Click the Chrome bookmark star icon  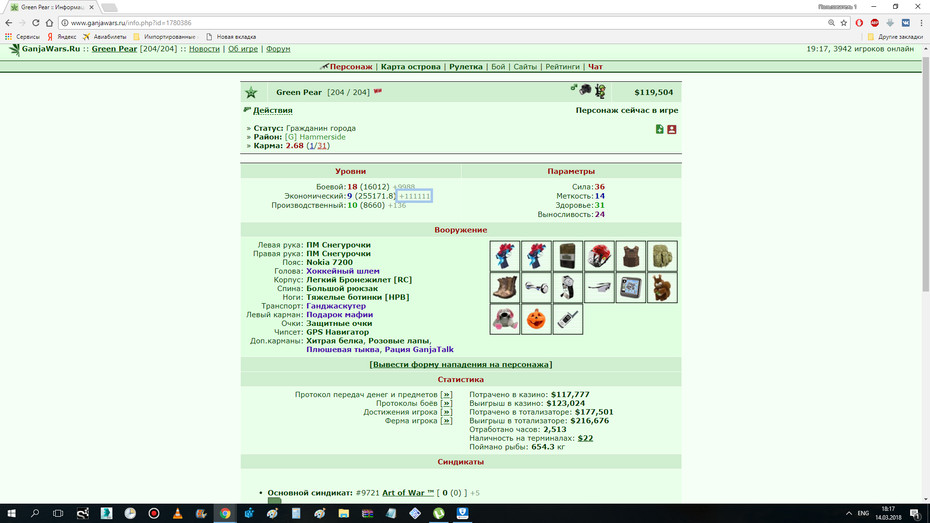[x=843, y=23]
